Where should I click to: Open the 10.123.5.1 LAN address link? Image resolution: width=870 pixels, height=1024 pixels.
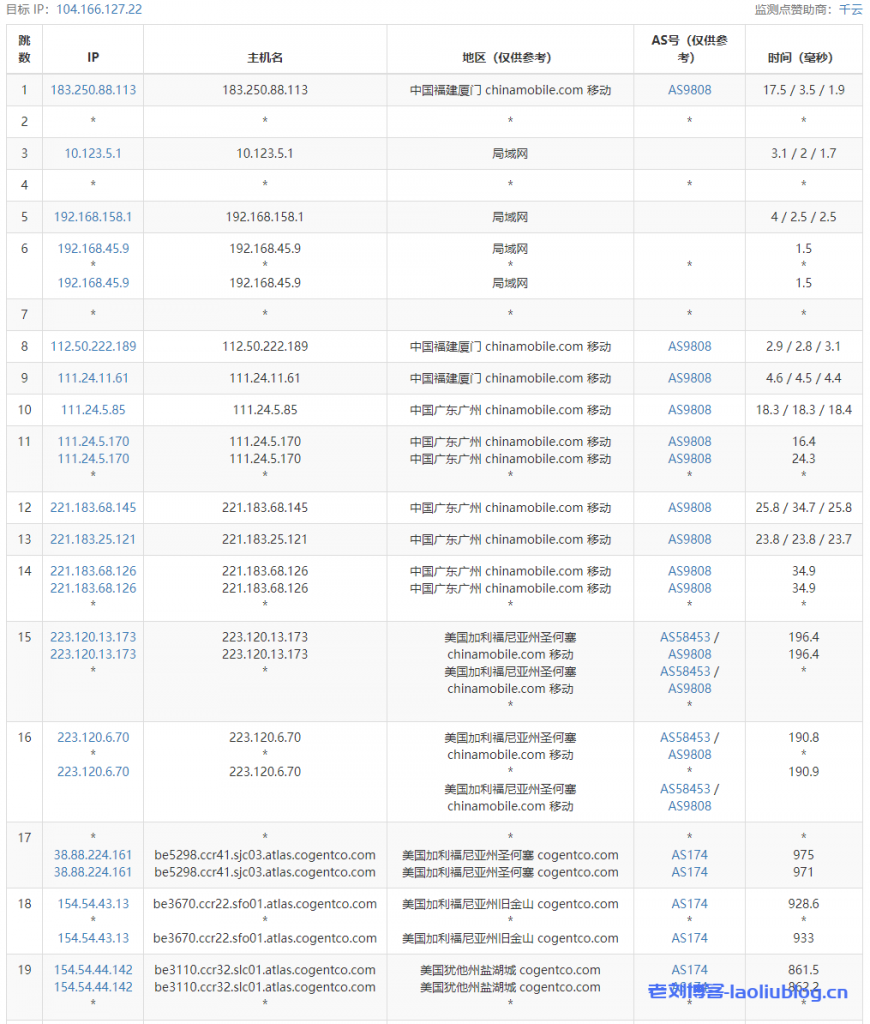[93, 153]
